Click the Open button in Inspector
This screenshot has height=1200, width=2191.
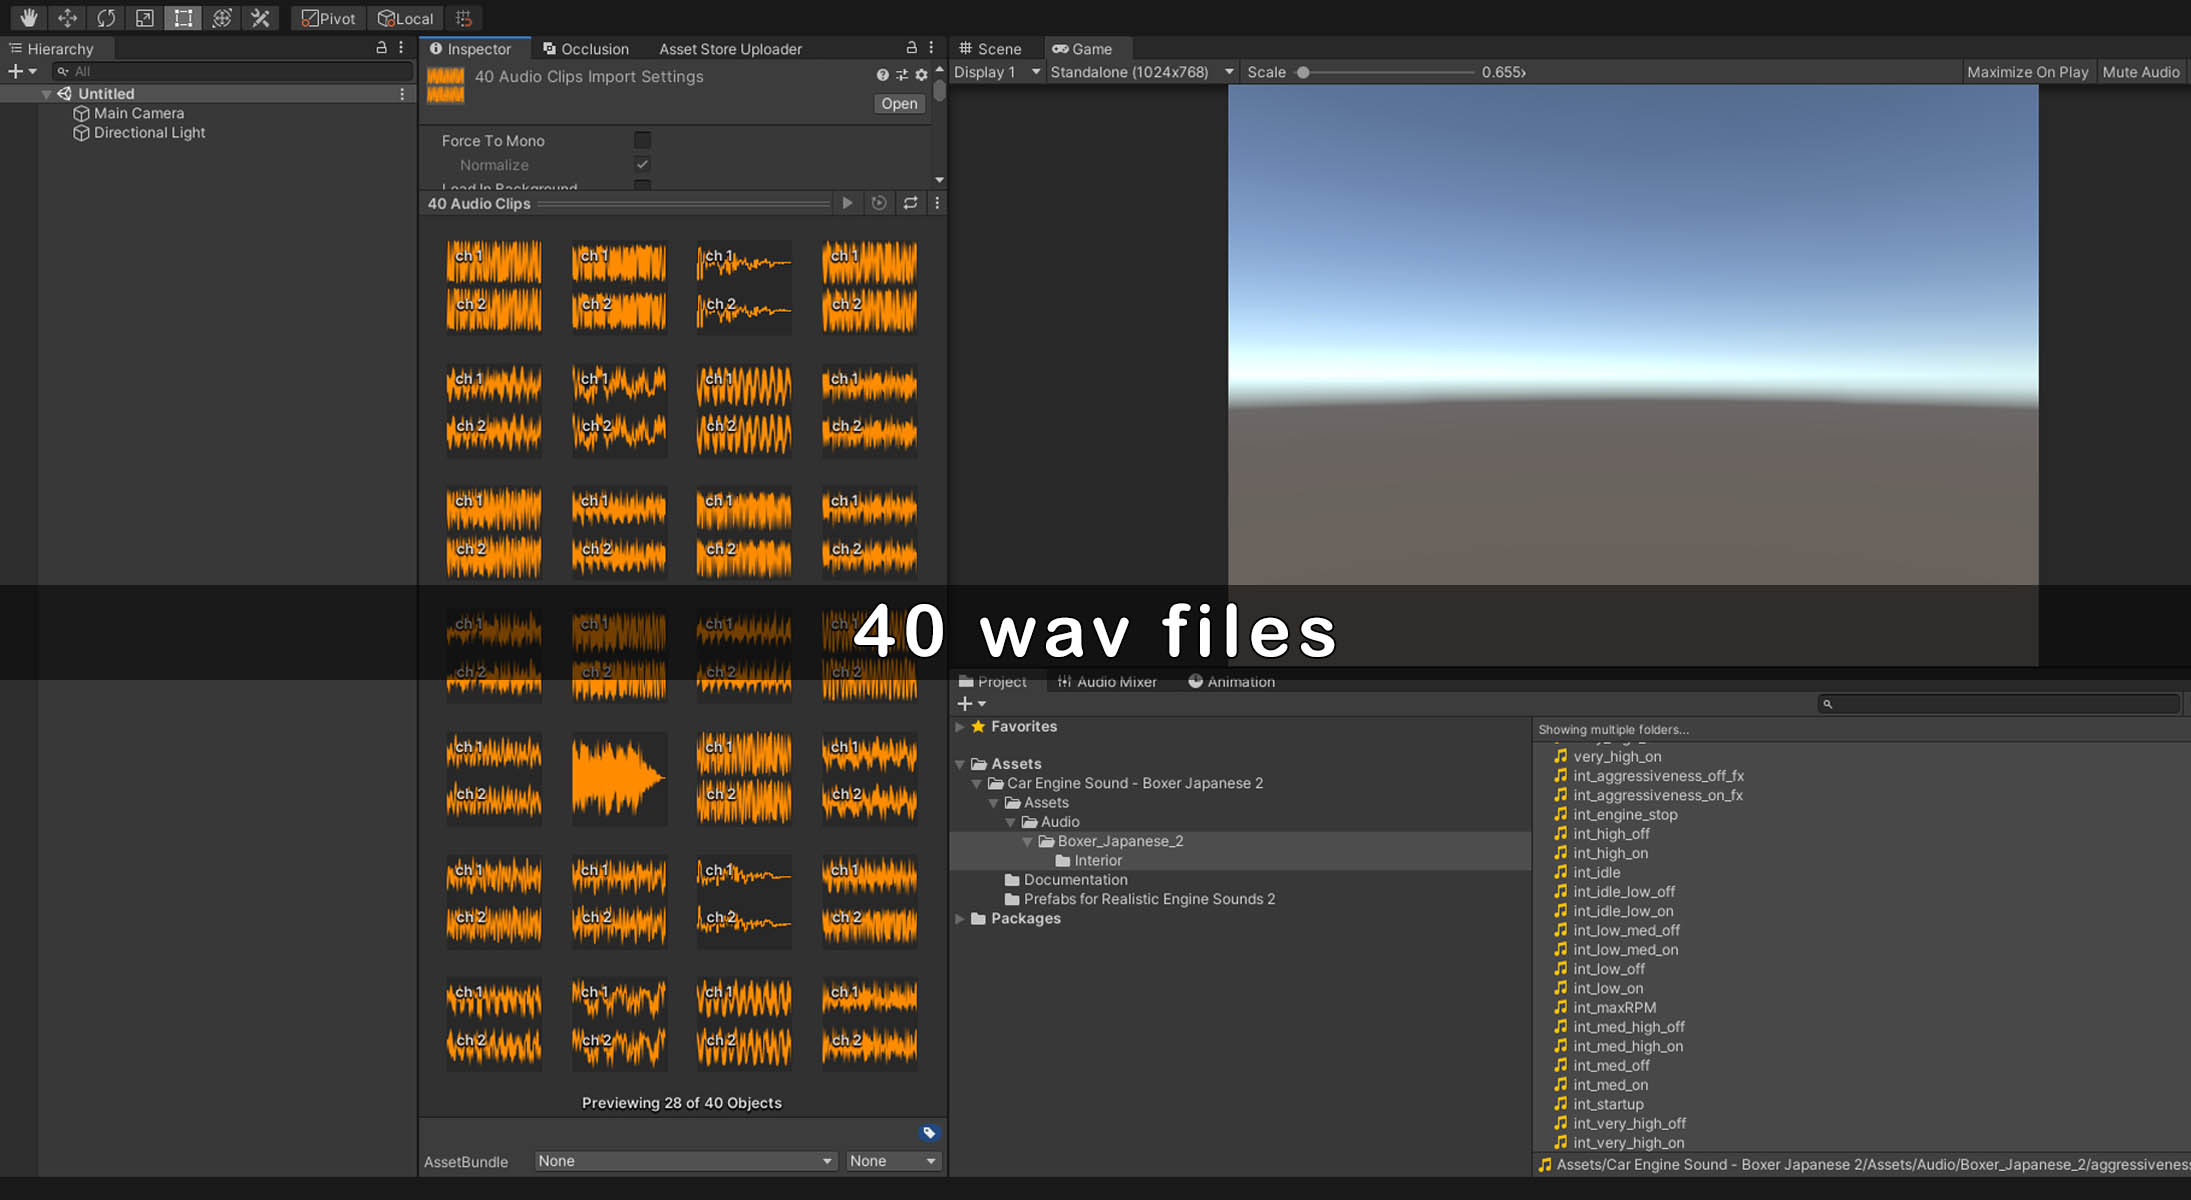(898, 104)
